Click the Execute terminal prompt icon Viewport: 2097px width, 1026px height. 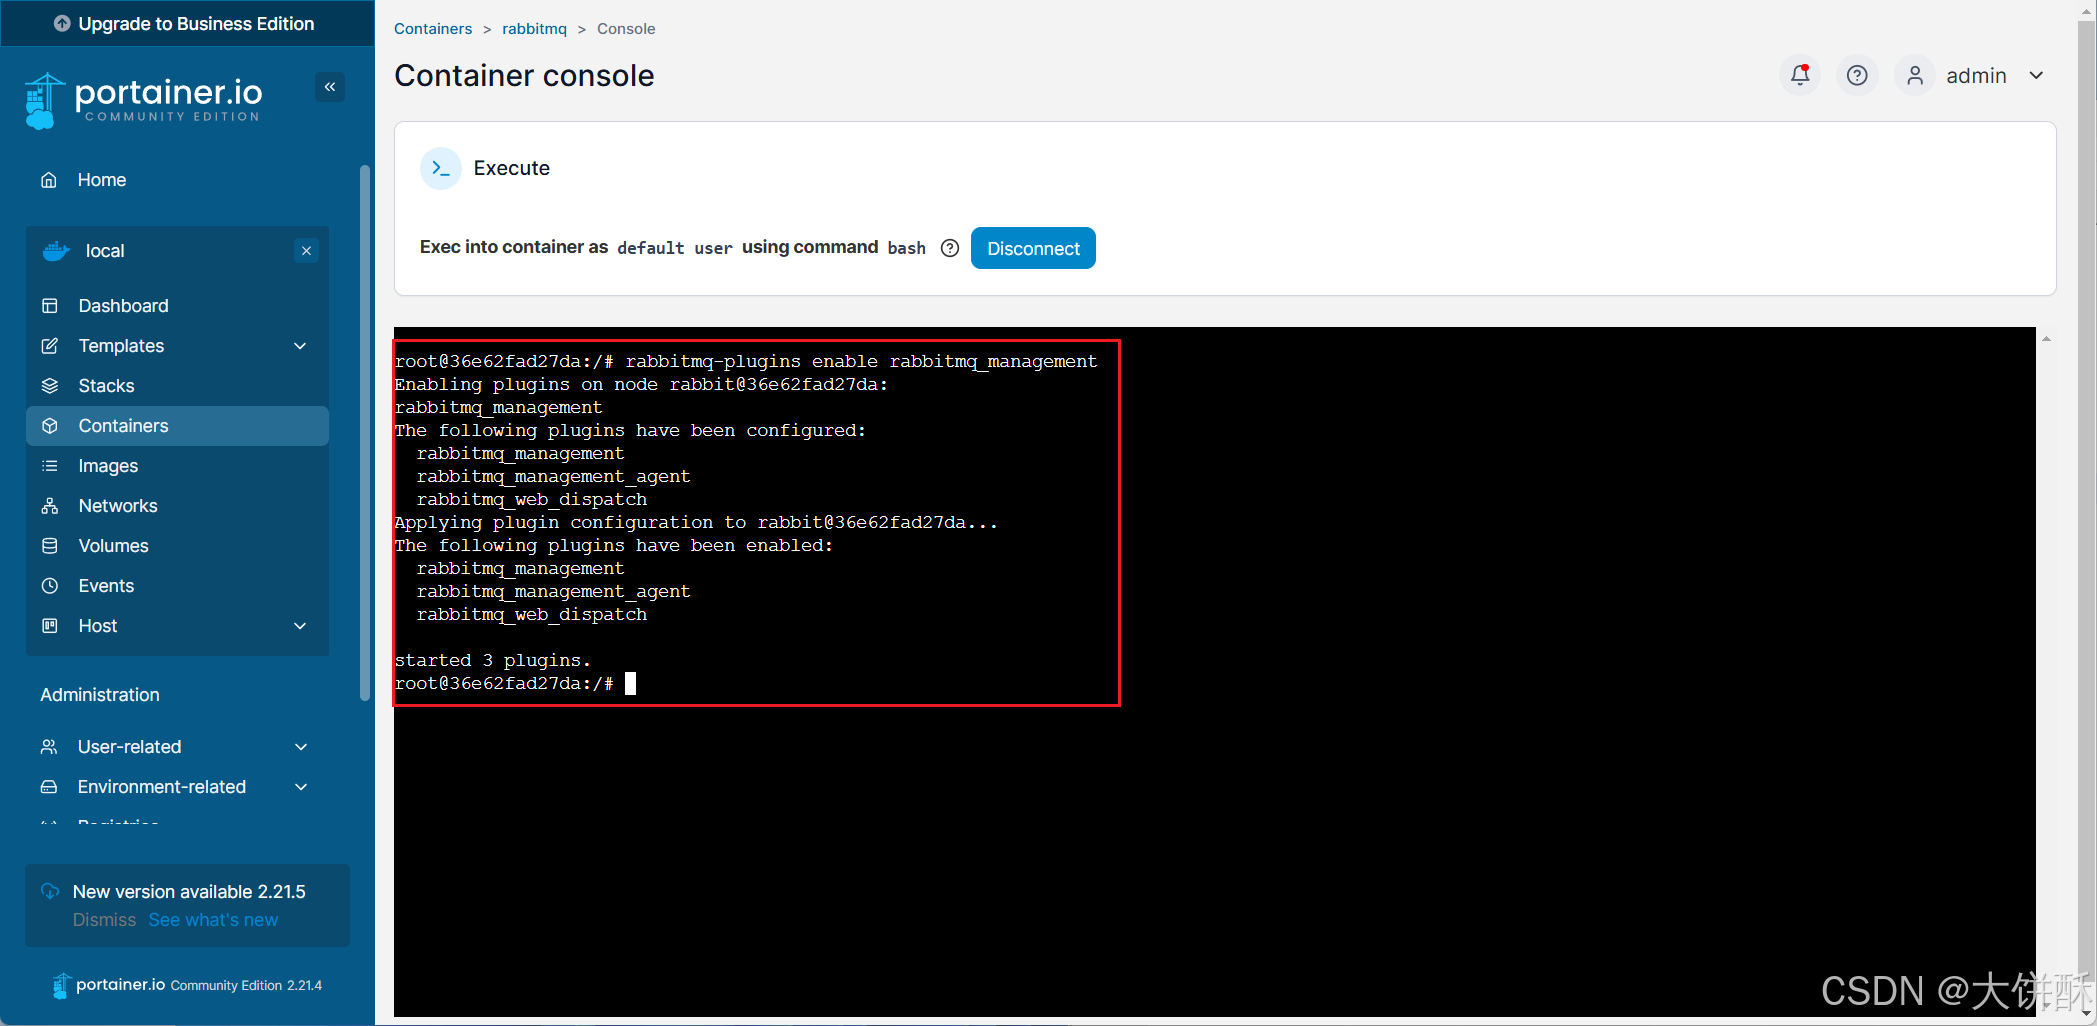point(441,168)
